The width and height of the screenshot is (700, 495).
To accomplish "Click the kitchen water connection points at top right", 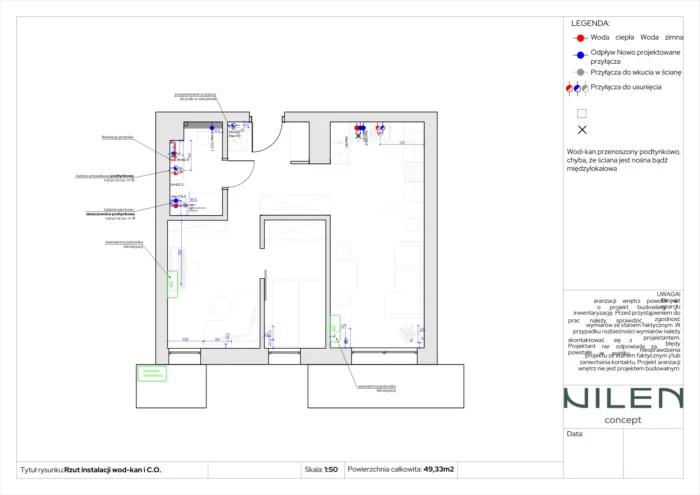I will pos(370,129).
